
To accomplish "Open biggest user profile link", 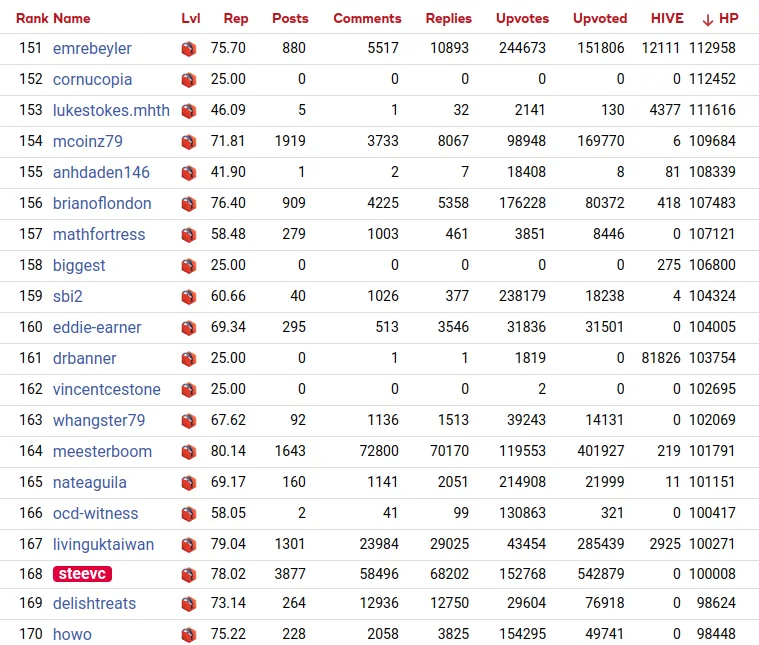I will [x=79, y=265].
